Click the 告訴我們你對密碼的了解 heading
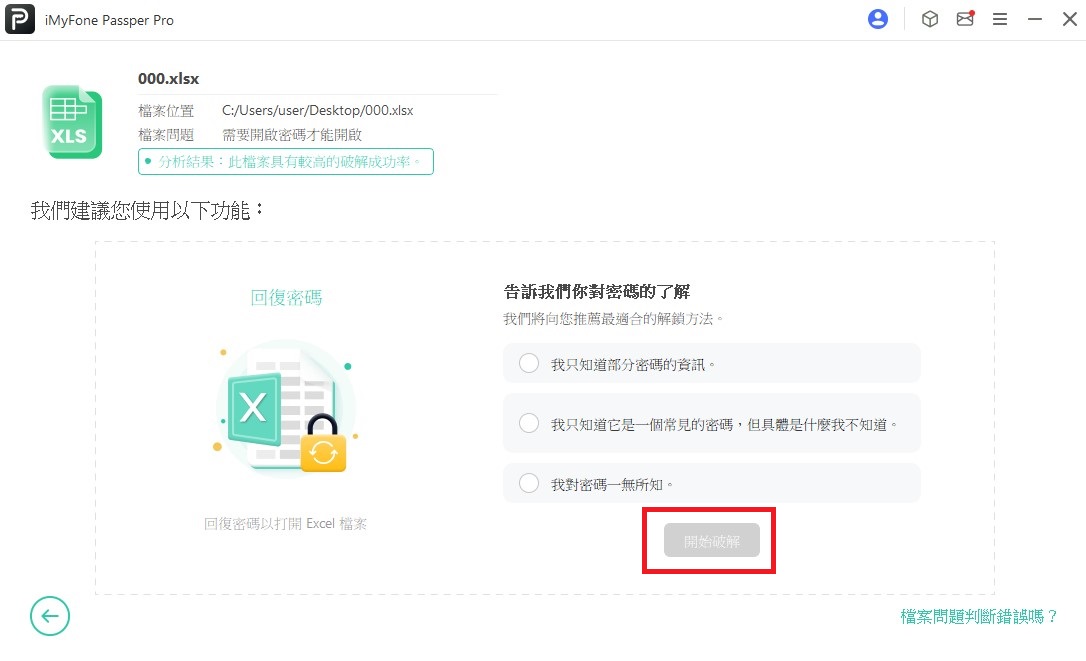The height and width of the screenshot is (661, 1086). coord(597,292)
